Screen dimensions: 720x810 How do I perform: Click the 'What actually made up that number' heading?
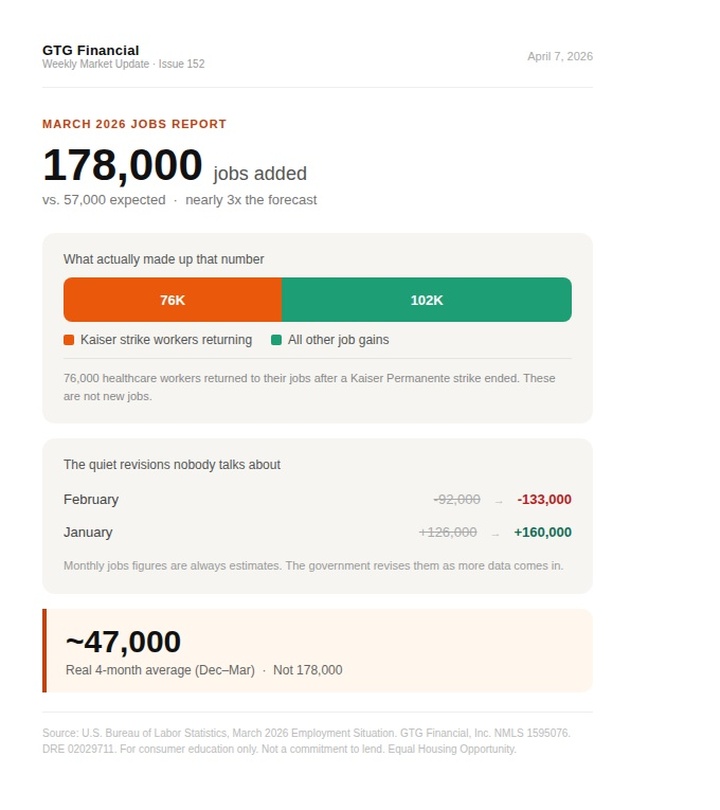164,259
